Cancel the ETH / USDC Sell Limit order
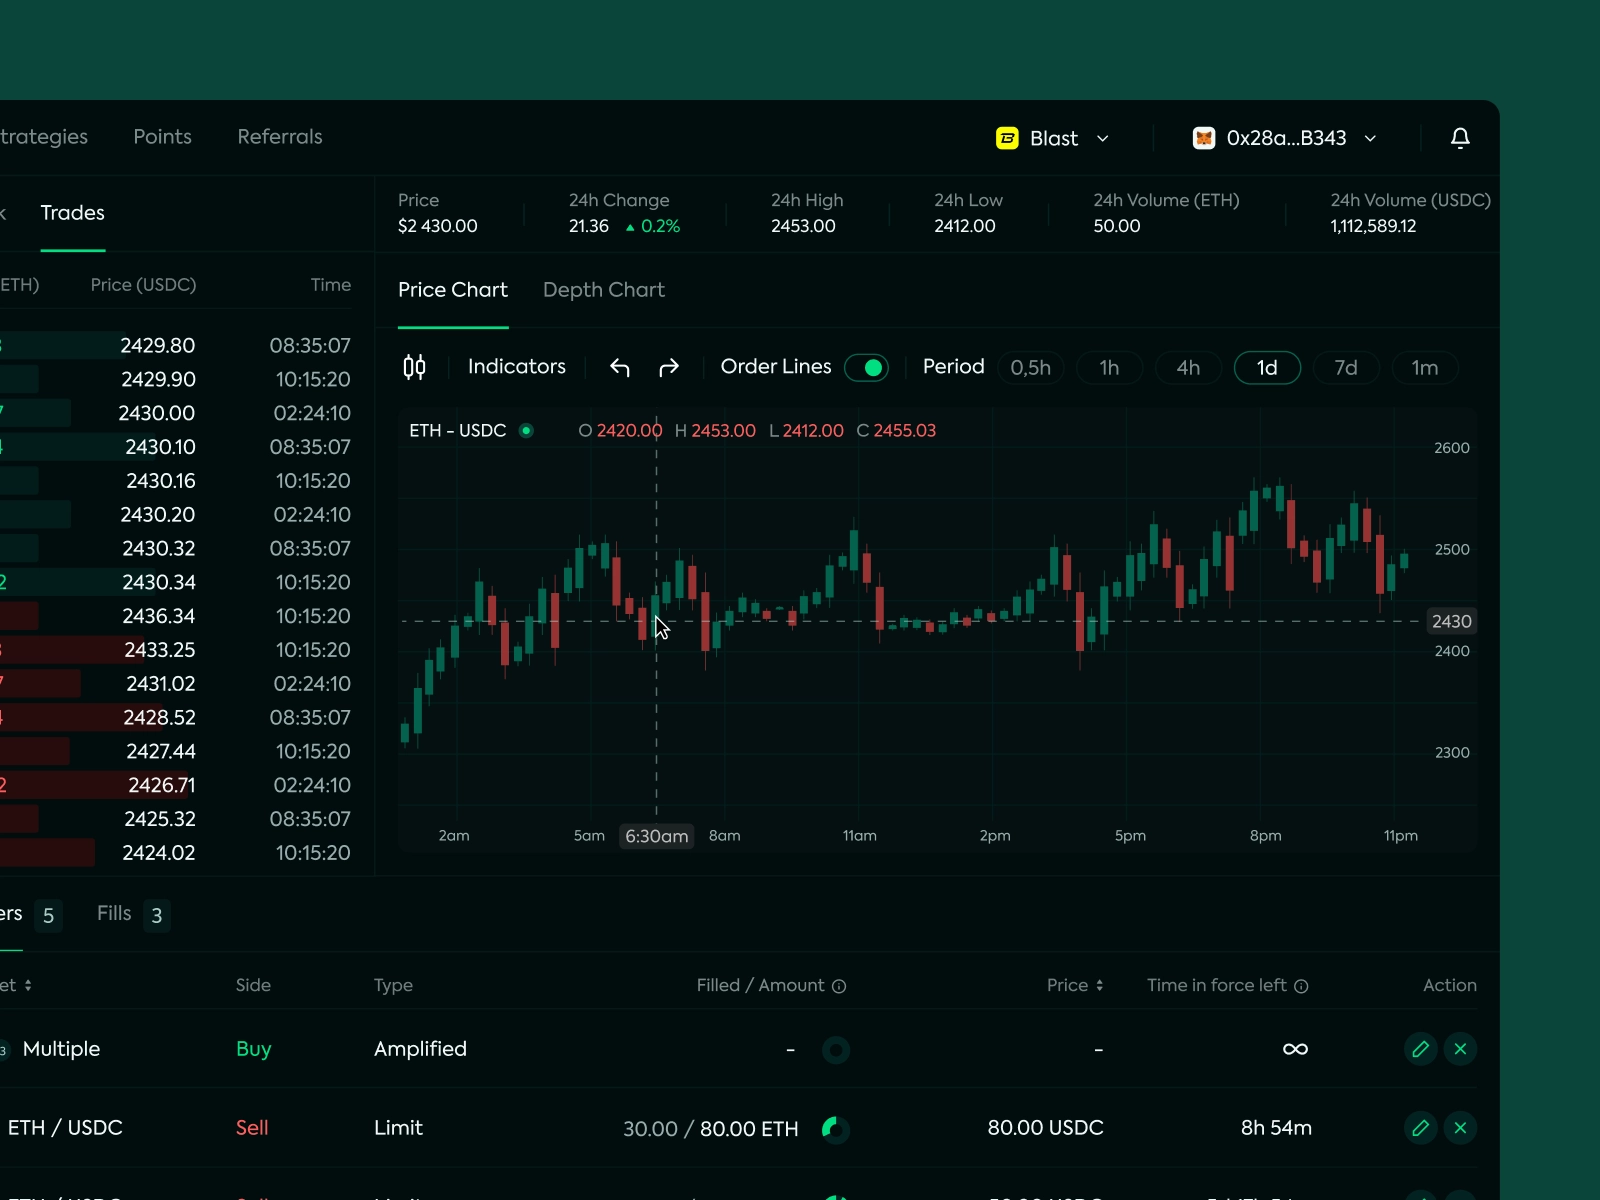Image resolution: width=1600 pixels, height=1200 pixels. (x=1460, y=1128)
